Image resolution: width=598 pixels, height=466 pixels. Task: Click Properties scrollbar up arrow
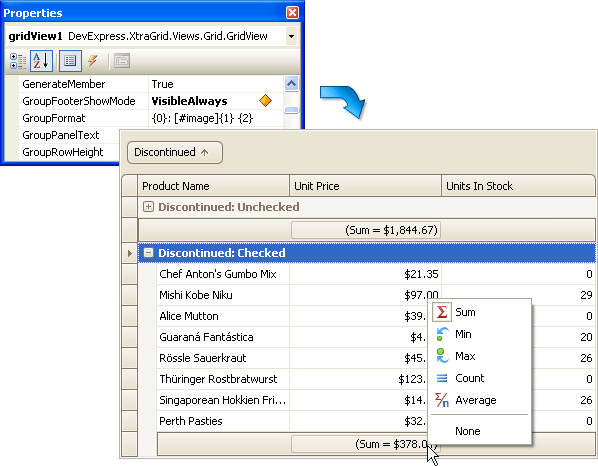click(291, 84)
